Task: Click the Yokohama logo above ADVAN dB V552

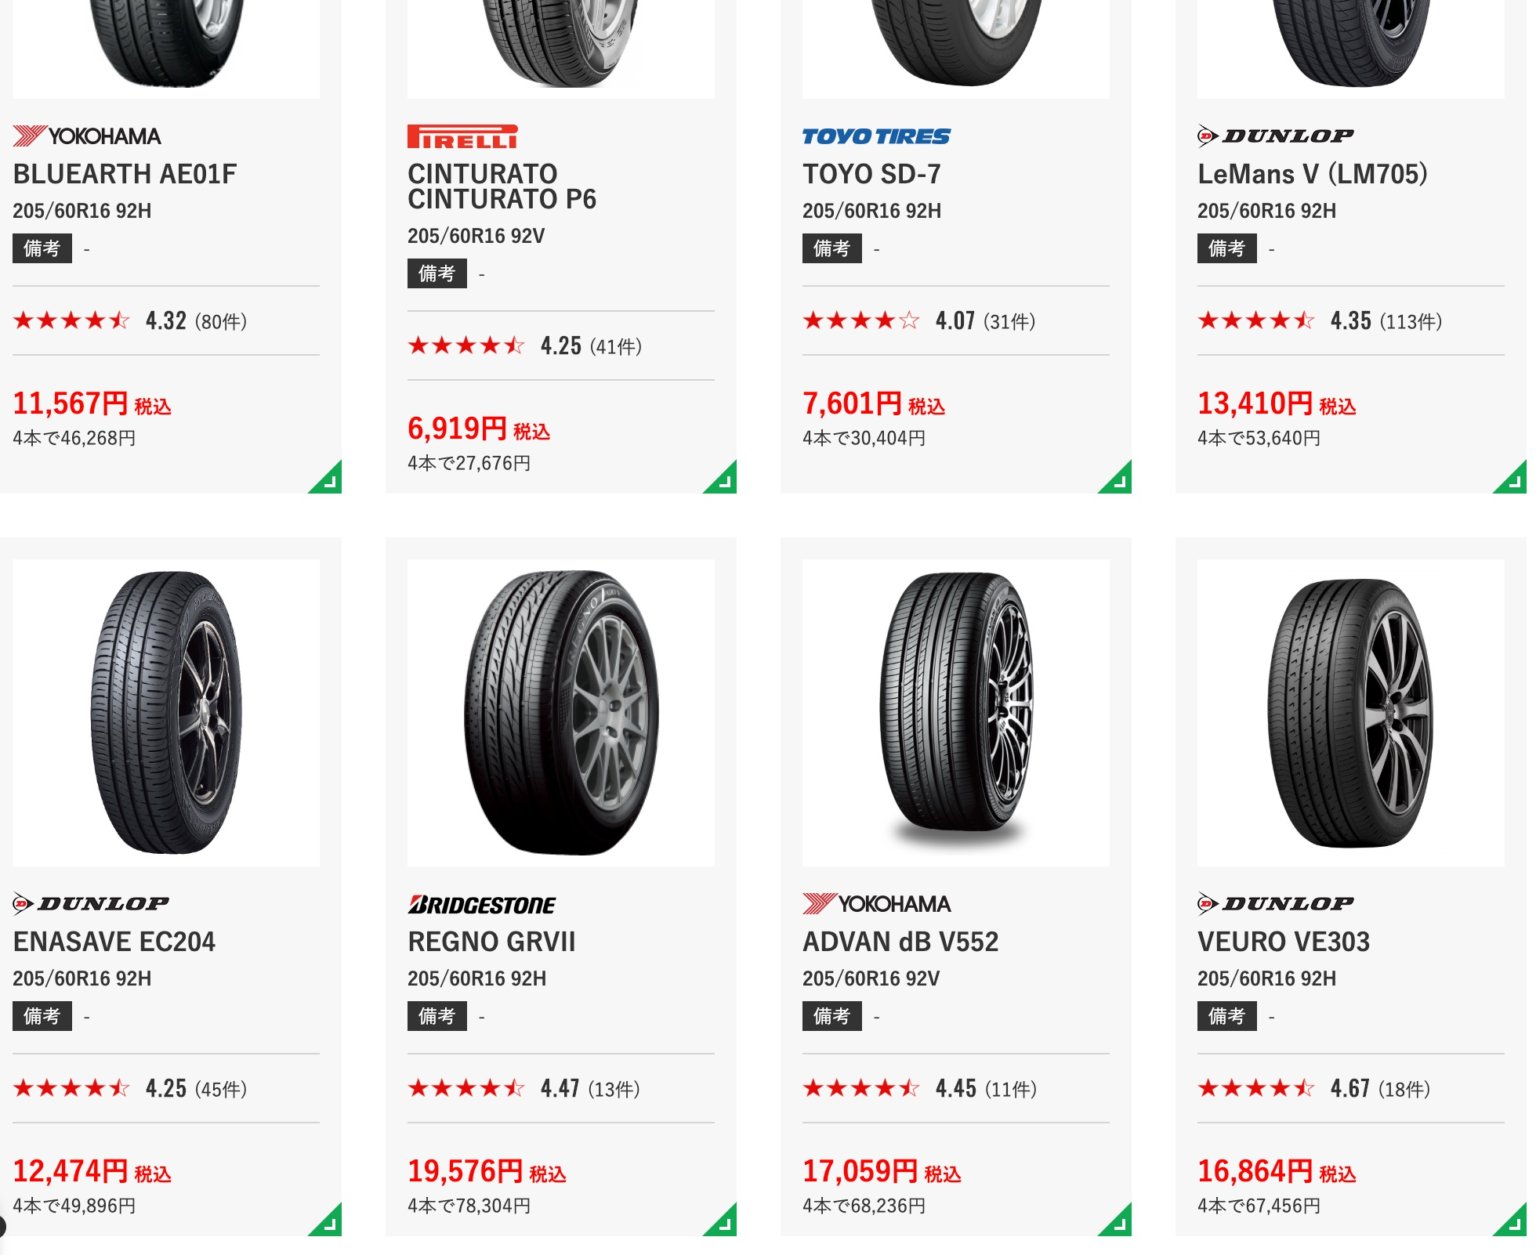Action: [876, 904]
